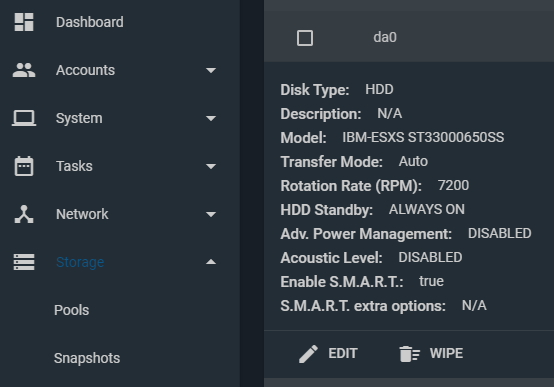
Task: Open Snapshots under Storage
Action: [87, 358]
